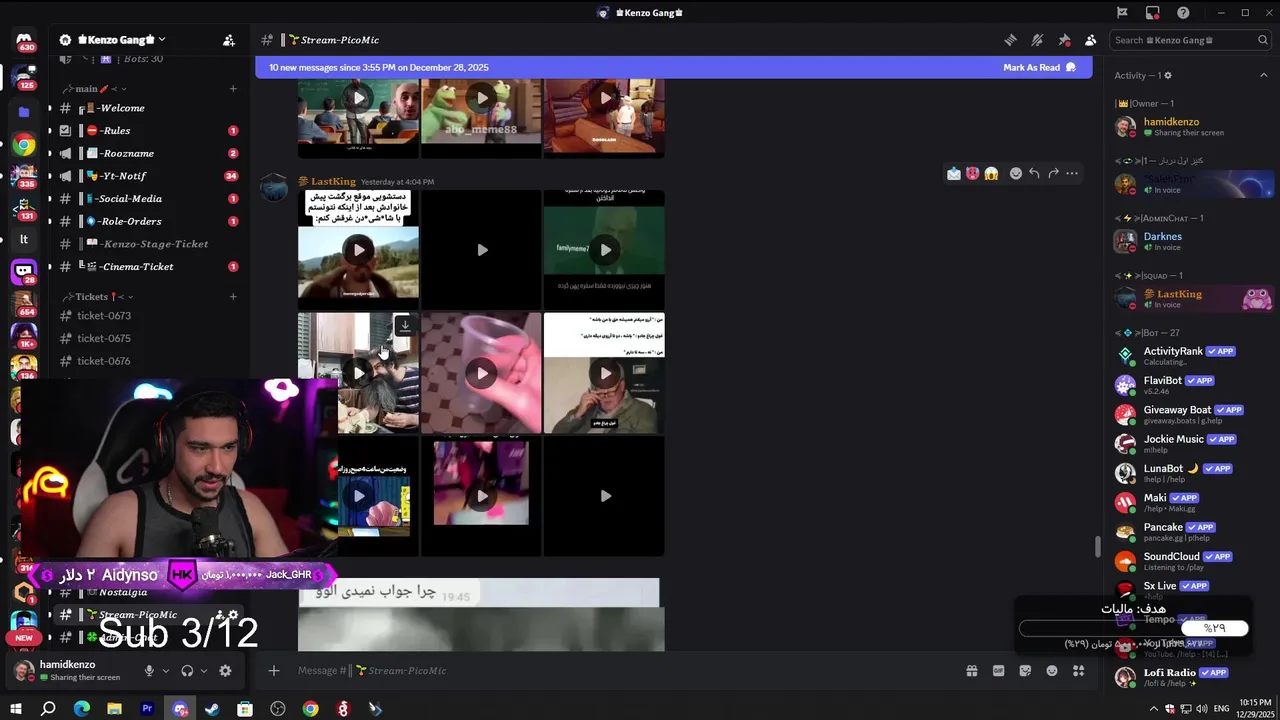Viewport: 1280px width, 720px height.
Task: Open user settings gear next to hamidkenzo
Action: coord(225,671)
